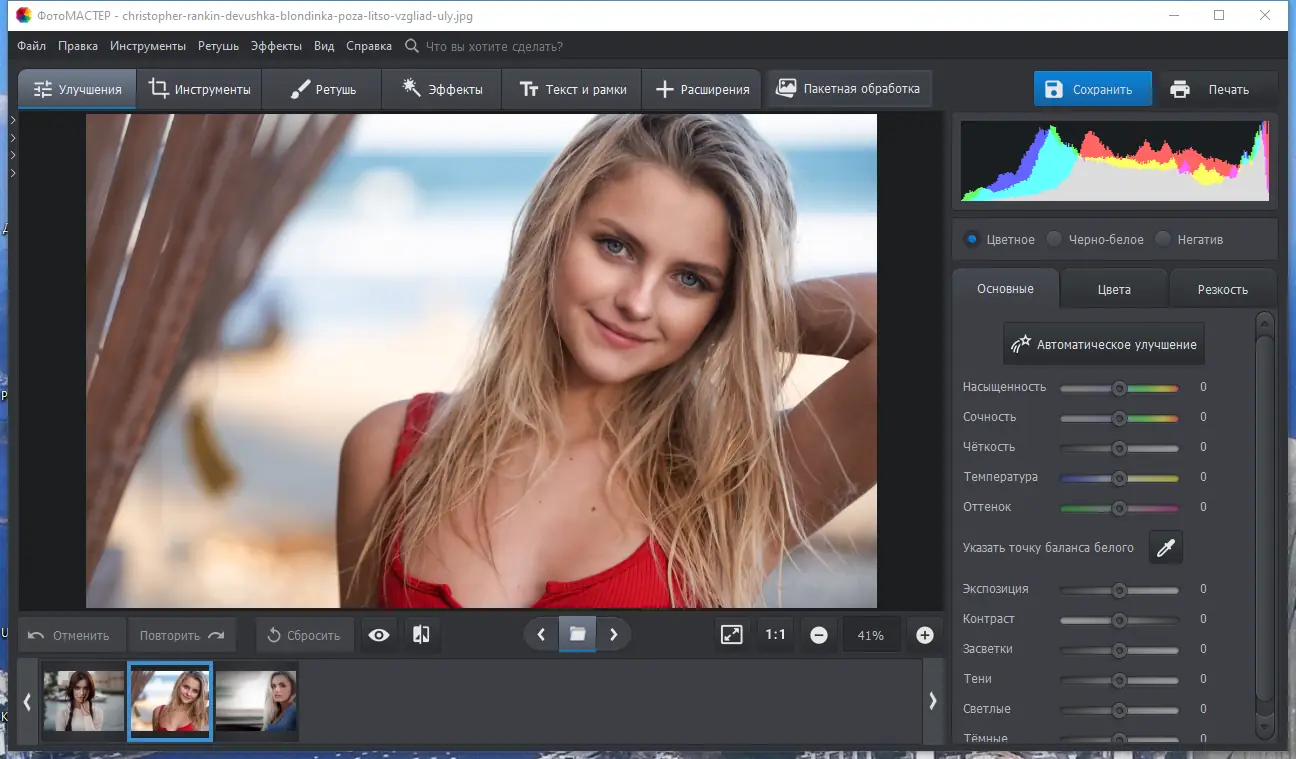Click the blue Сохранить button
This screenshot has width=1296, height=759.
(1092, 89)
